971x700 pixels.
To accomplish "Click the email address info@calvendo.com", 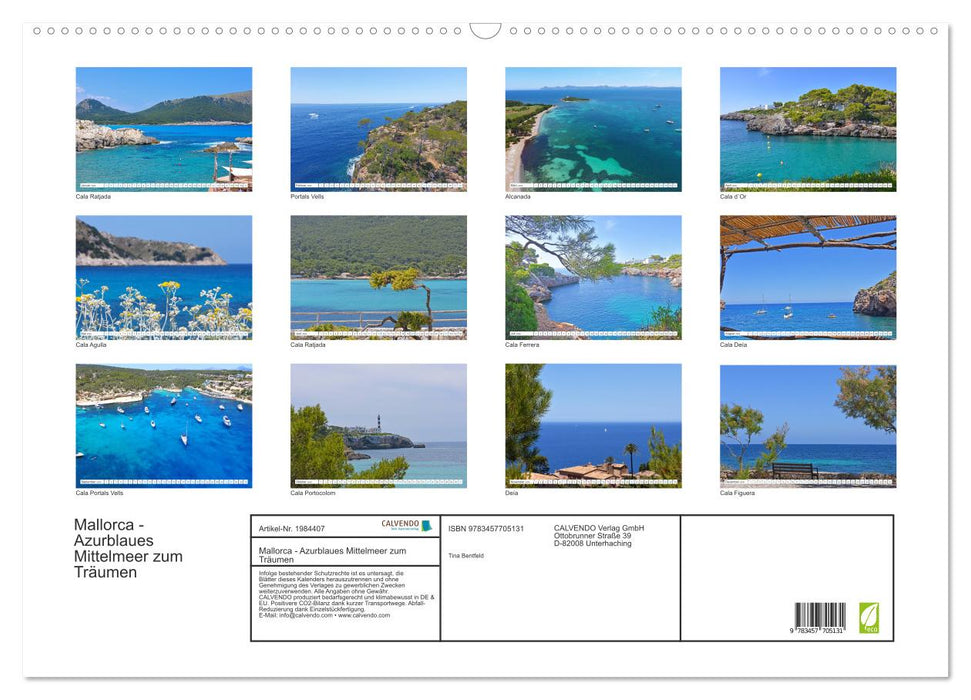I will 305,616.
